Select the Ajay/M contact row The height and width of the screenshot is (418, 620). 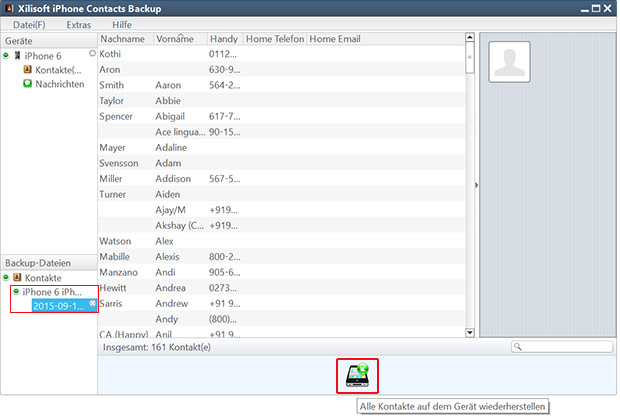(x=281, y=210)
